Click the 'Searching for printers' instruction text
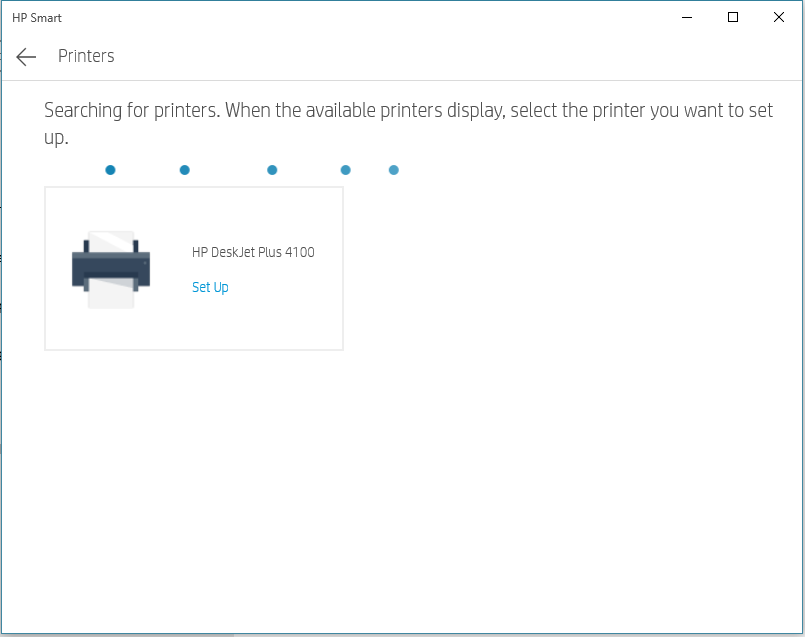This screenshot has width=805, height=637. click(408, 124)
